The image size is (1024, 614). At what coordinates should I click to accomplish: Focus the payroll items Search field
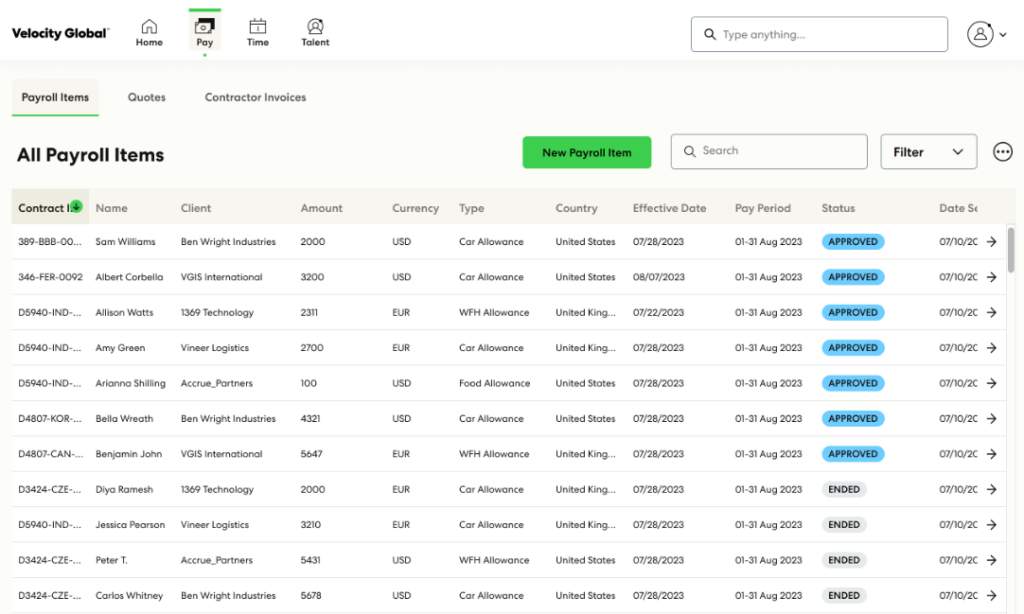point(769,152)
